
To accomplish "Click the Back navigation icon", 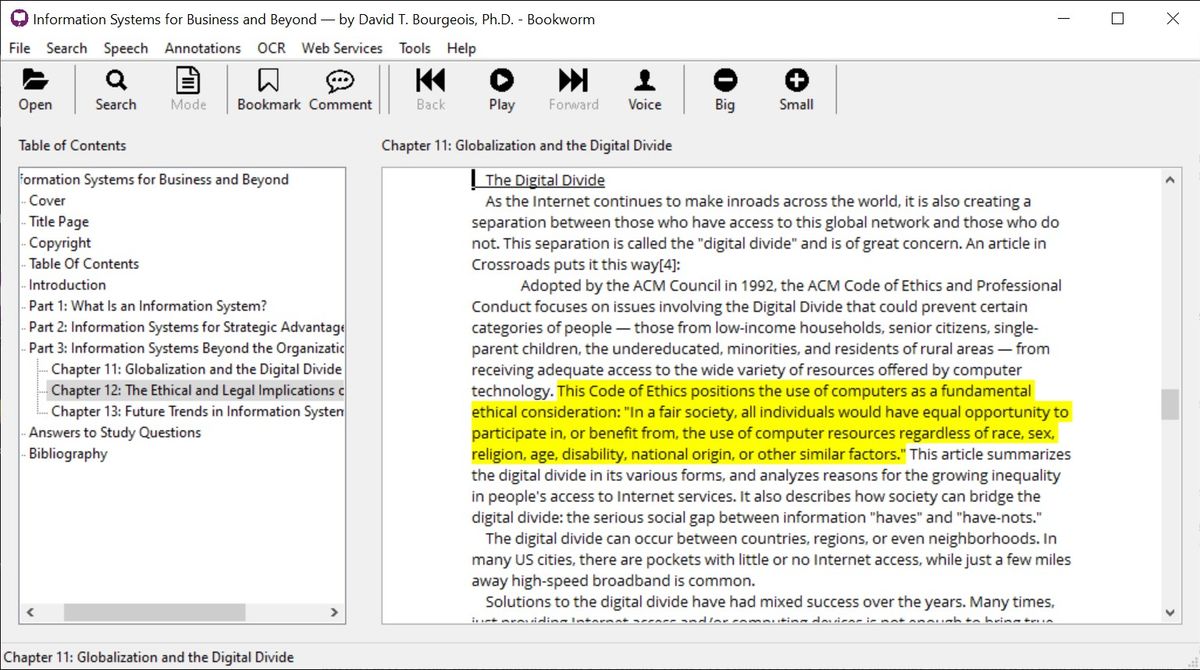I will click(x=429, y=88).
